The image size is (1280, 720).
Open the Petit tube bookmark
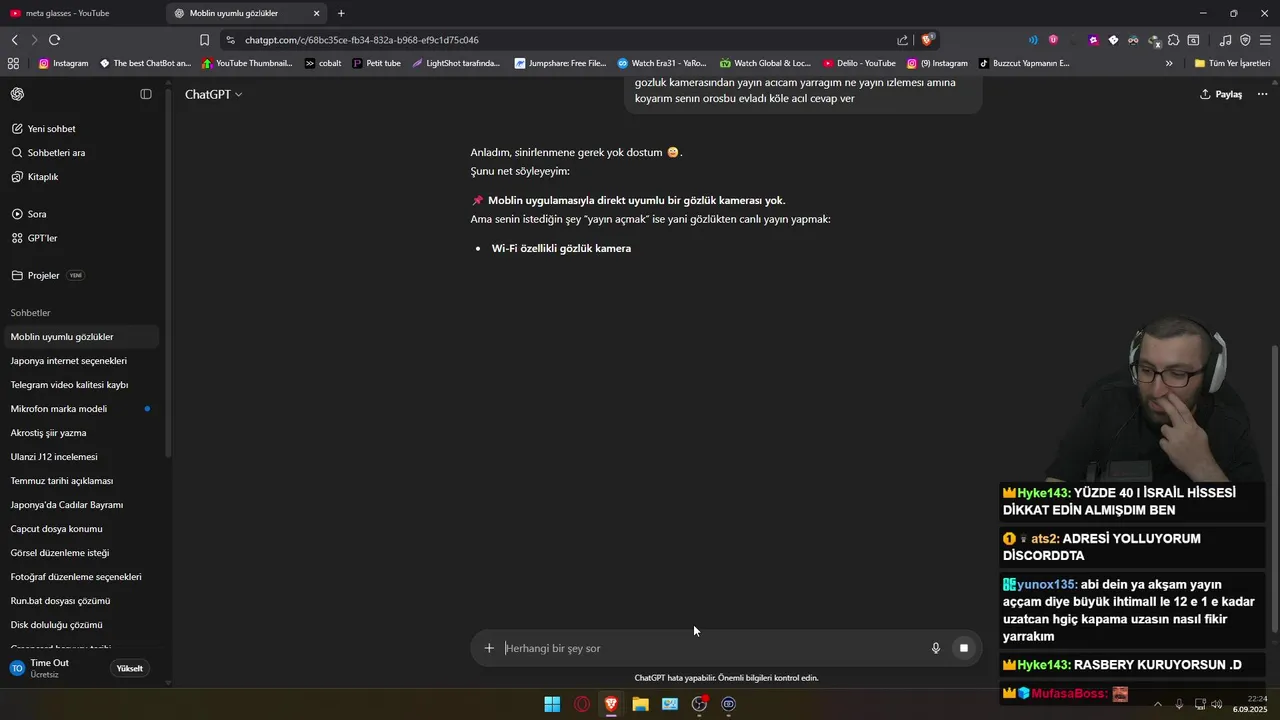coord(376,63)
